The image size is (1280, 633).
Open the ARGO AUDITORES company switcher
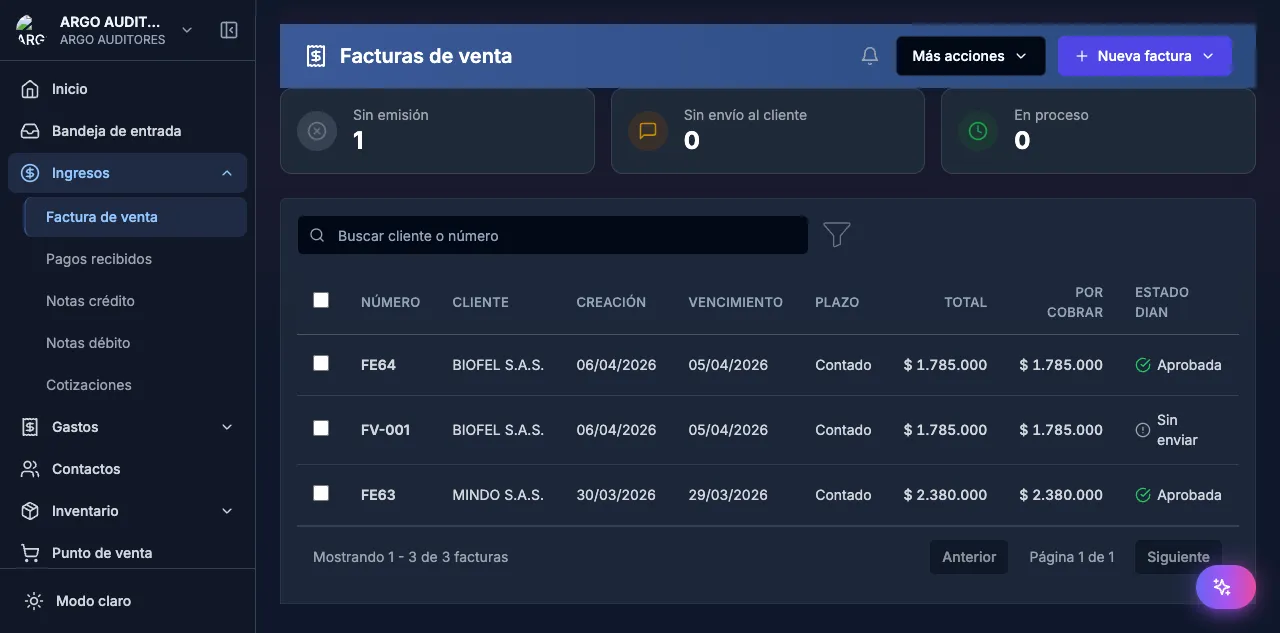tap(110, 30)
